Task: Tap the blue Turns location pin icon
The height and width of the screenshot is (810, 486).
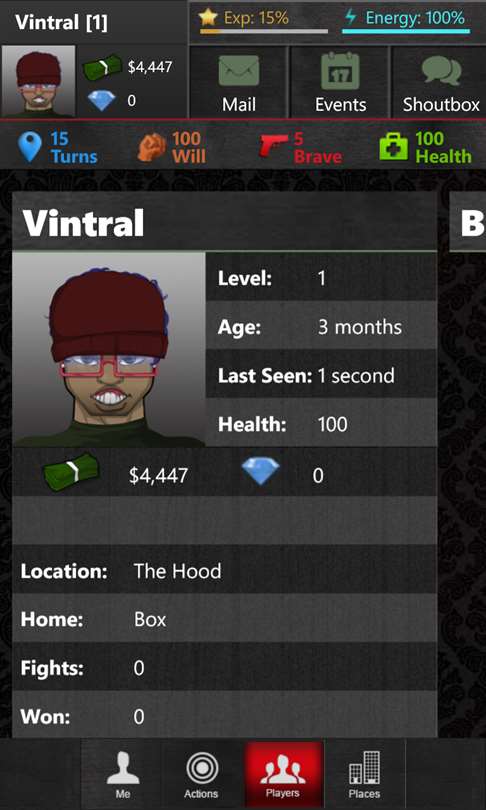Action: pyautogui.click(x=29, y=147)
